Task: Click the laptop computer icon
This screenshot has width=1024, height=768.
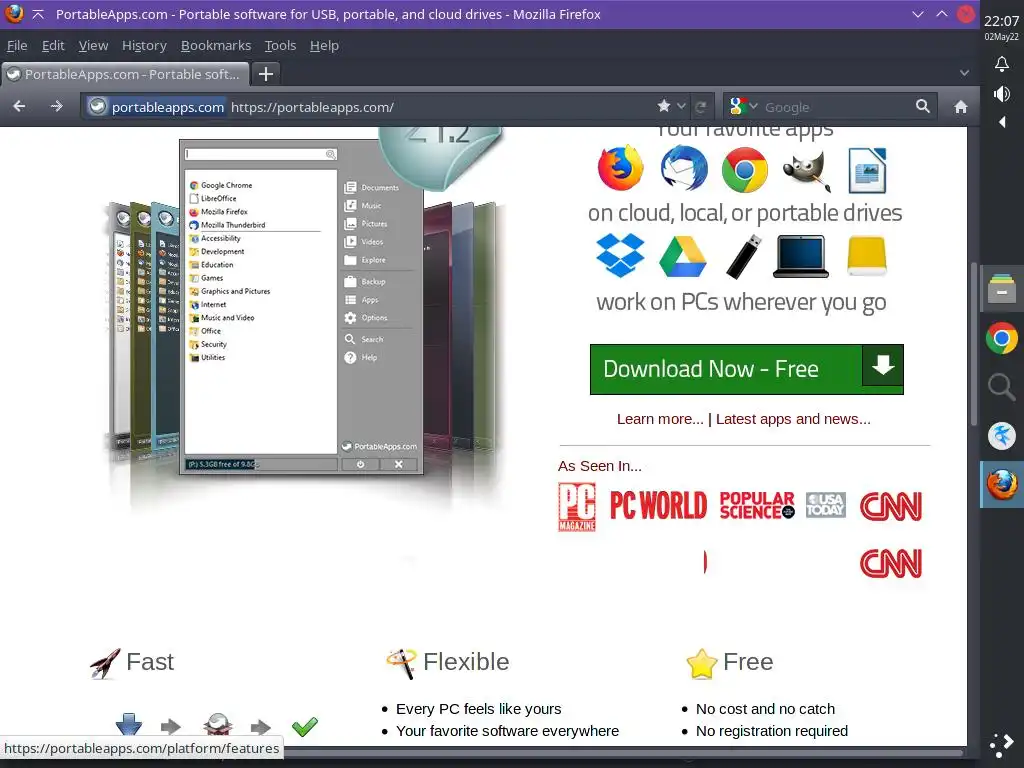Action: click(x=801, y=257)
